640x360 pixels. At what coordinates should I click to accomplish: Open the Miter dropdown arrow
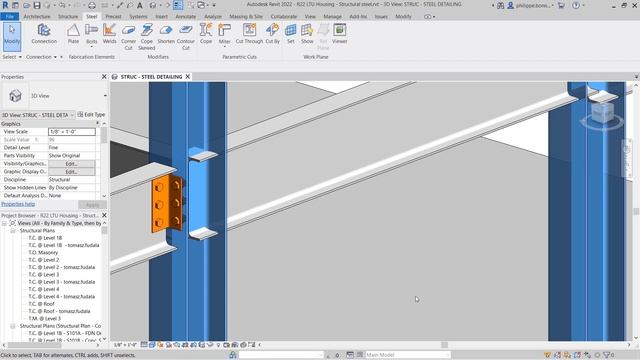[224, 47]
